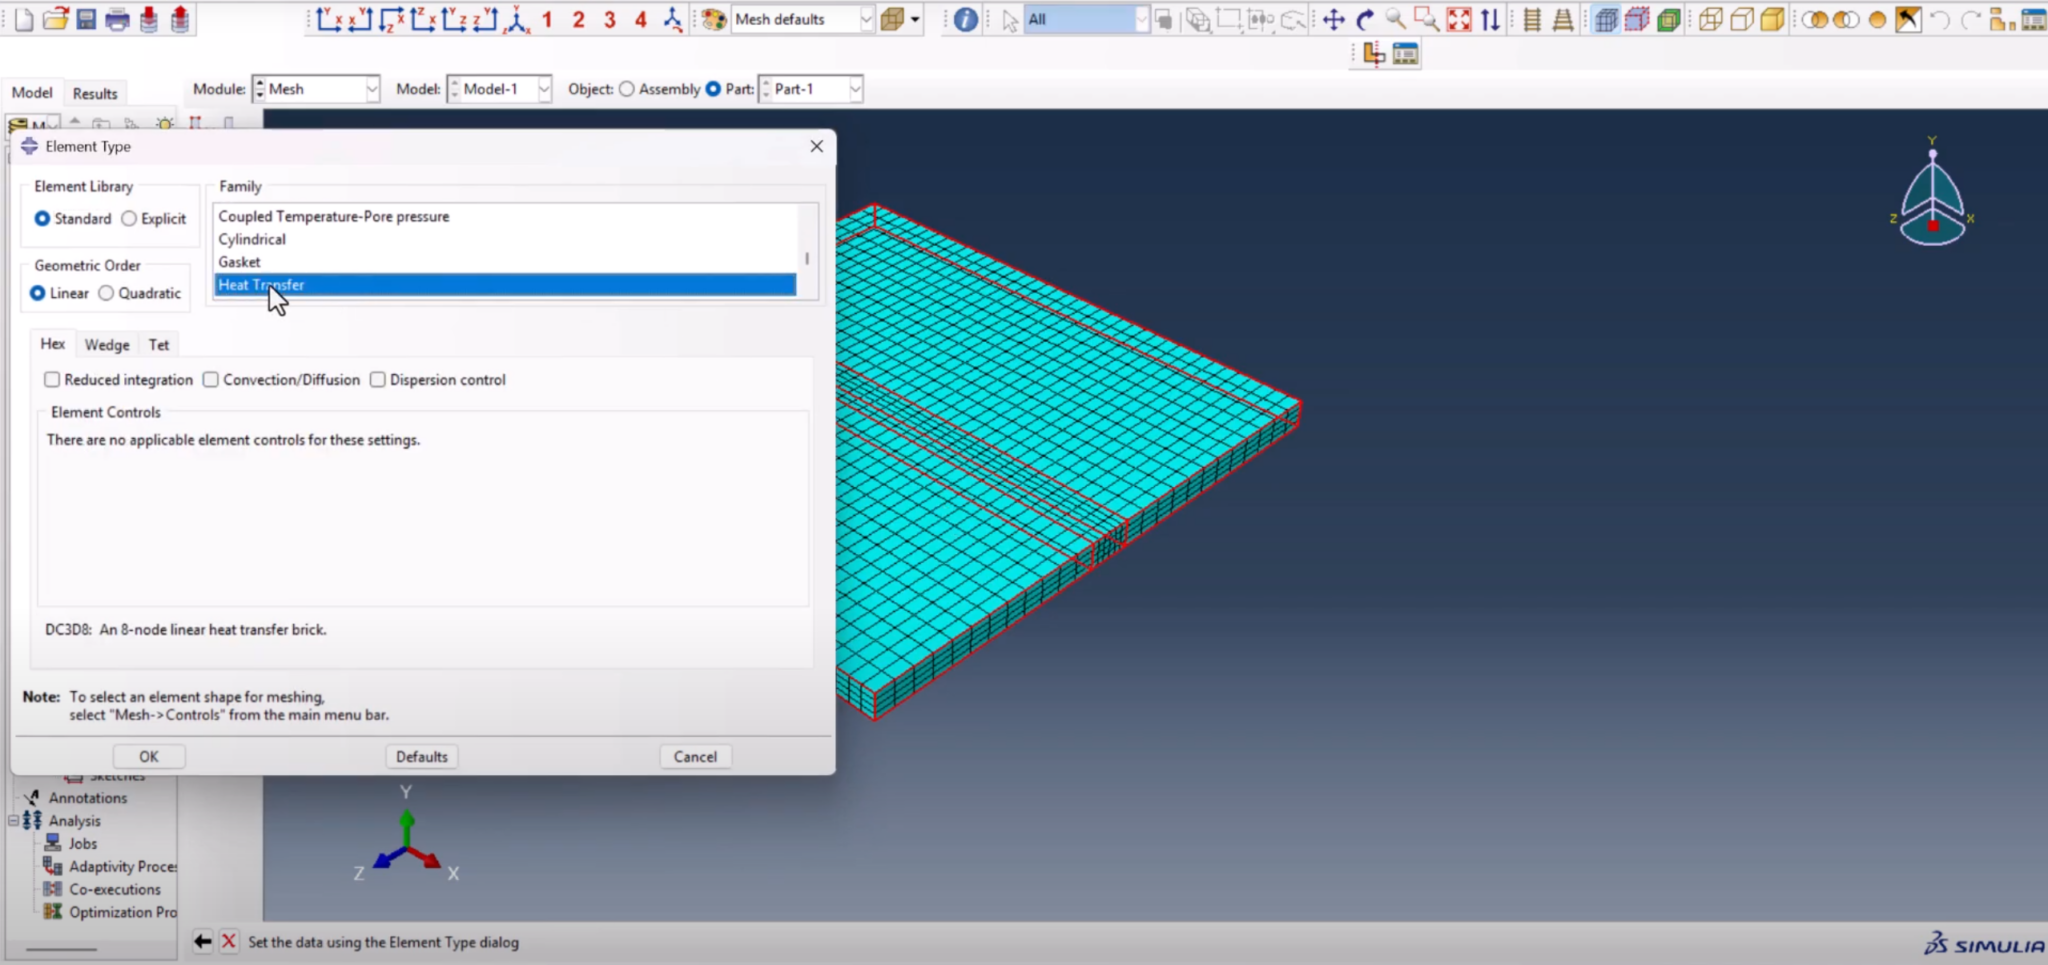This screenshot has width=2048, height=965.
Task: Open the Module dropdown showing Mesh
Action: point(371,89)
